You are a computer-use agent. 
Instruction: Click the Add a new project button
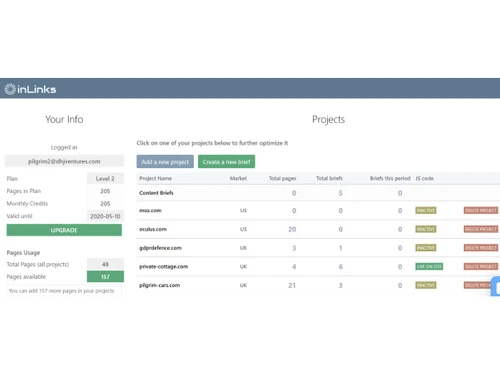165,162
